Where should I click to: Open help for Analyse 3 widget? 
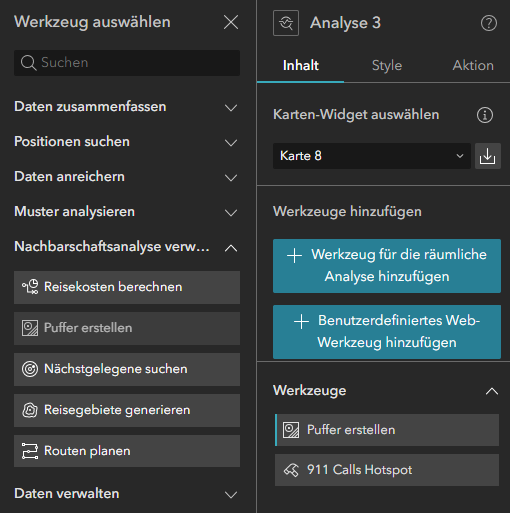pos(489,23)
